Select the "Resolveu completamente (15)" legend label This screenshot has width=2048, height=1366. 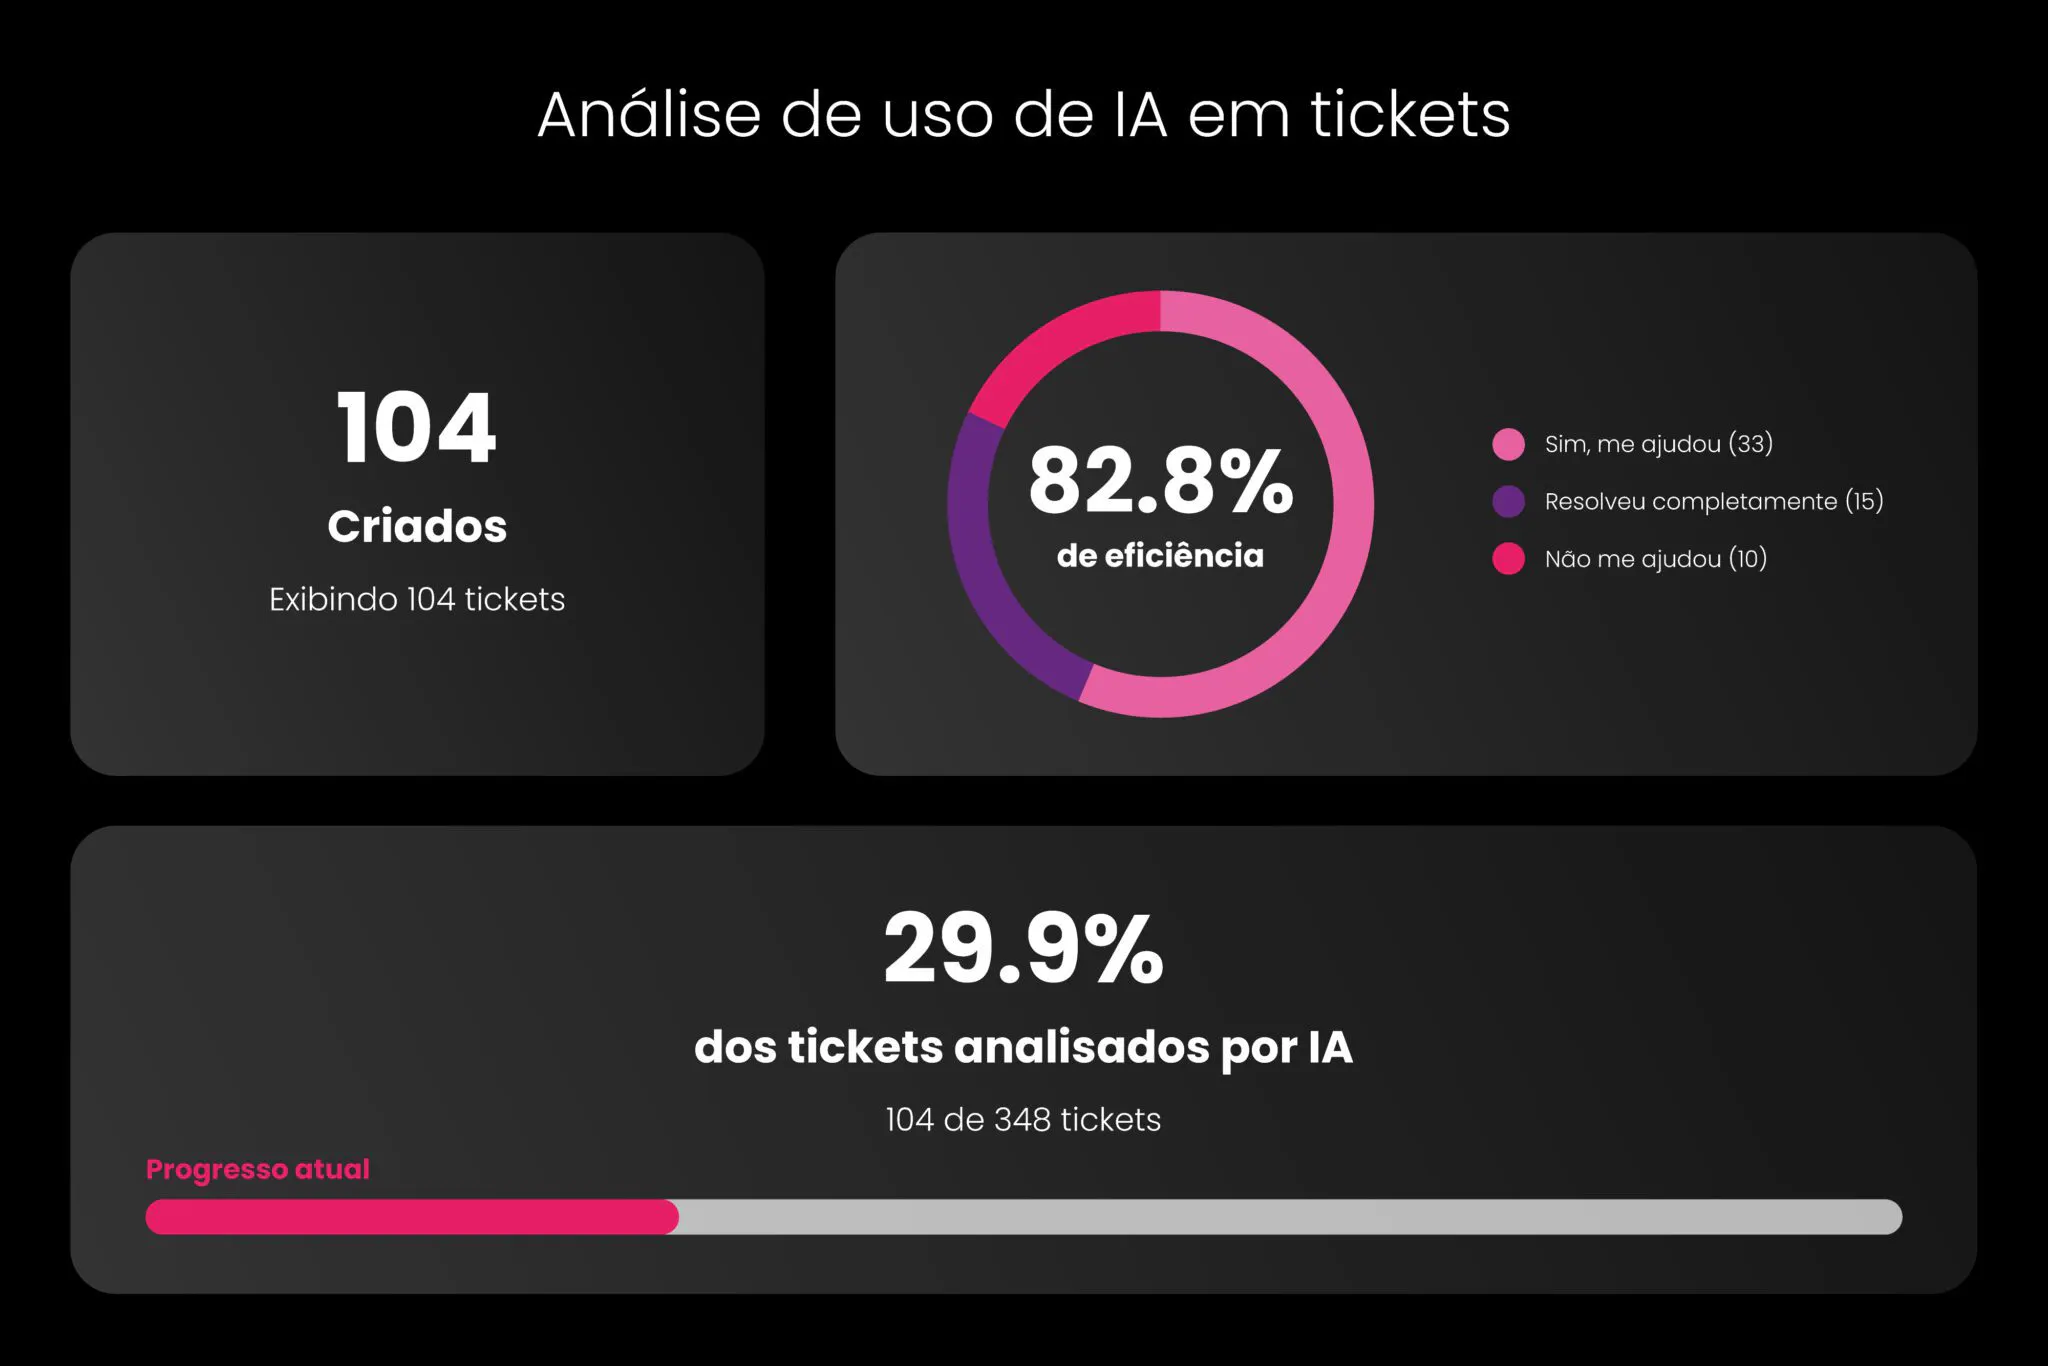[1713, 501]
